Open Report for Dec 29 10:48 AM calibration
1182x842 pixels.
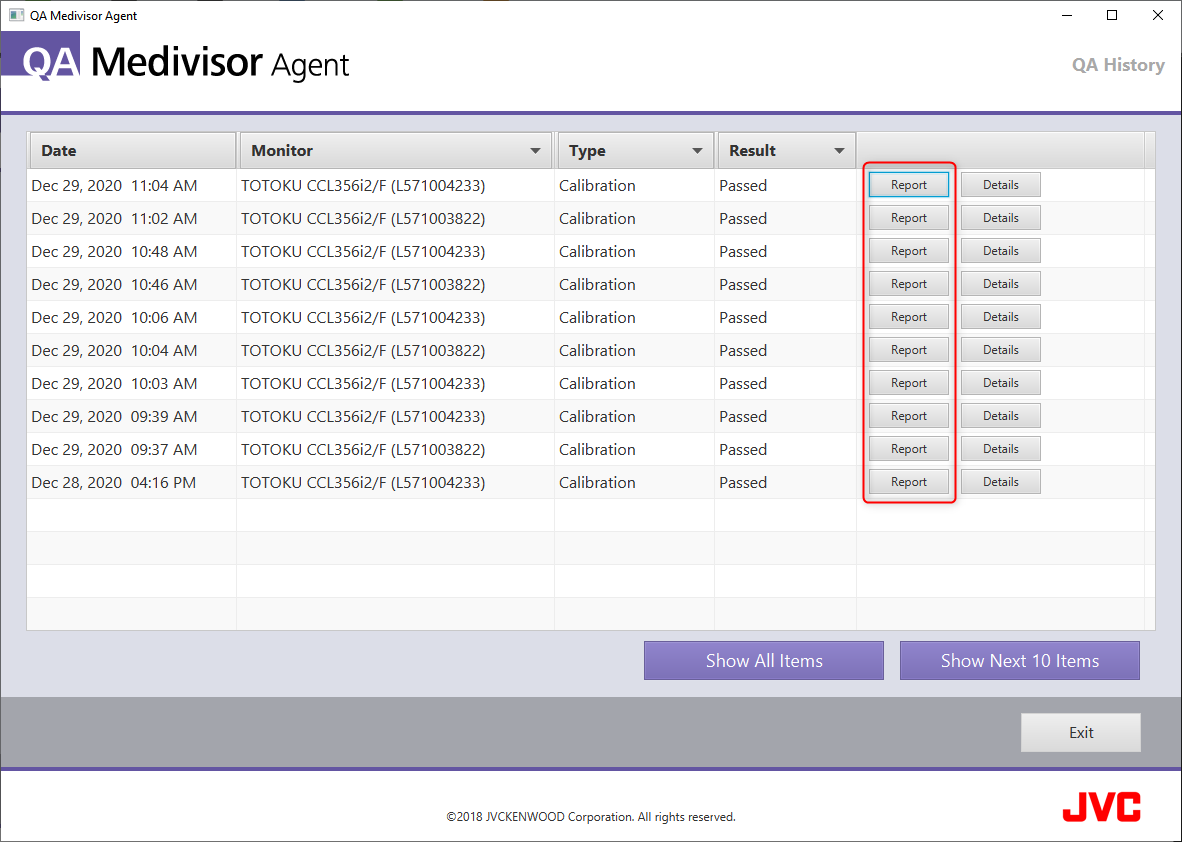[908, 251]
